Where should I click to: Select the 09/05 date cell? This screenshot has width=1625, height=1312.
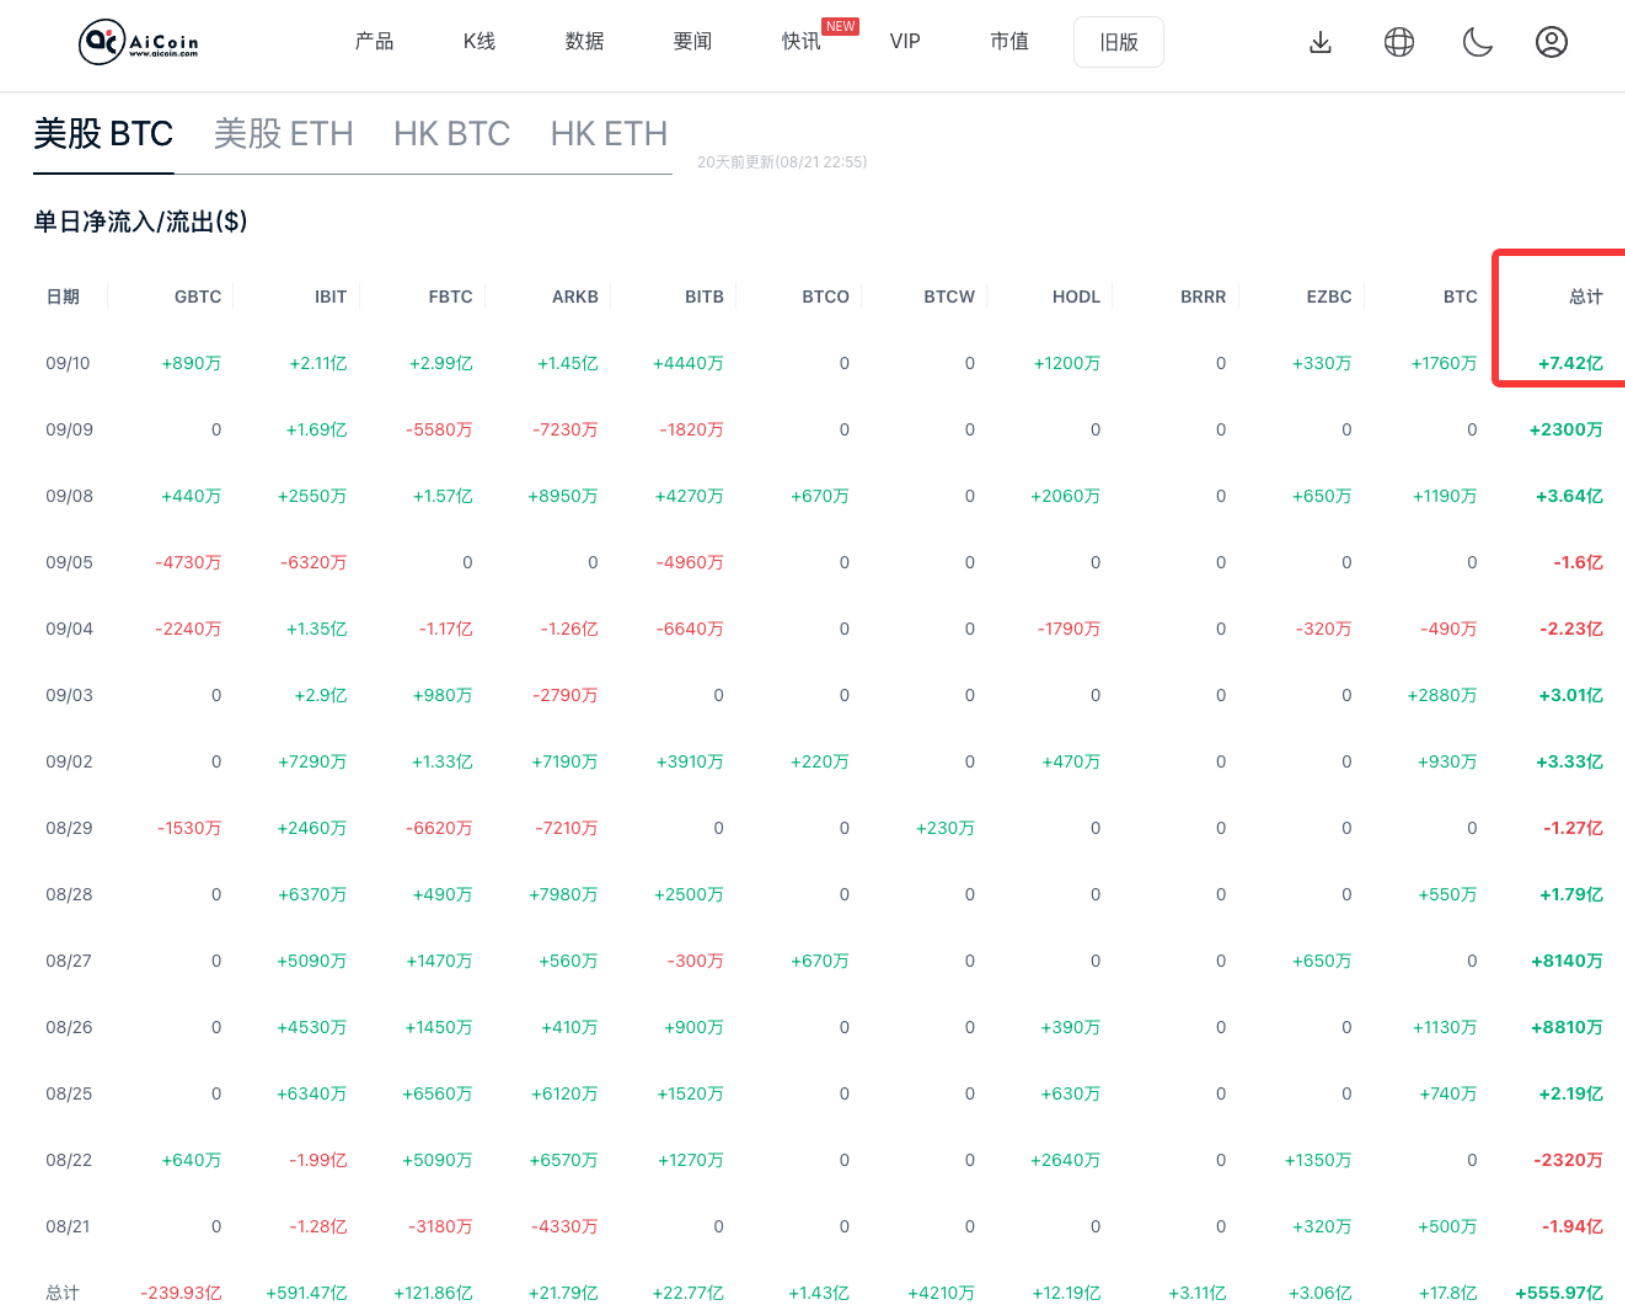[x=69, y=562]
